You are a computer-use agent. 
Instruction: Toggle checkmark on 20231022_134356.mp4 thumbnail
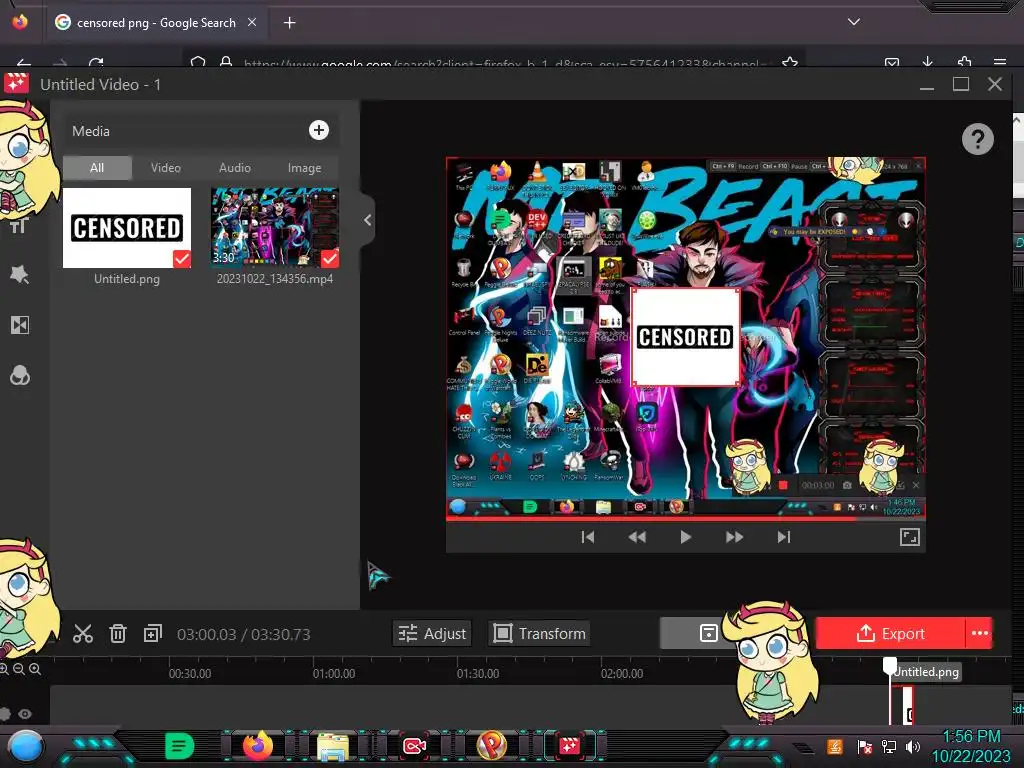pyautogui.click(x=330, y=259)
